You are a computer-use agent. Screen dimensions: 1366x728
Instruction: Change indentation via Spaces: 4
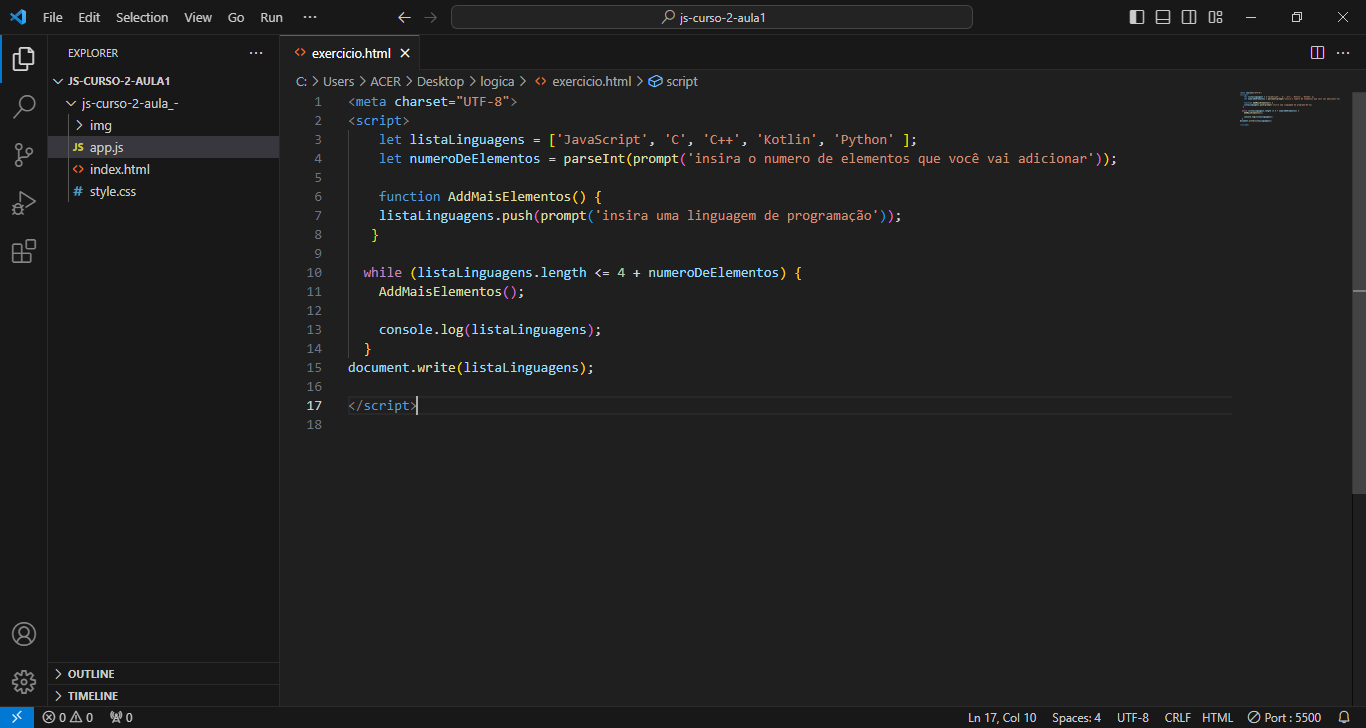tap(1076, 717)
